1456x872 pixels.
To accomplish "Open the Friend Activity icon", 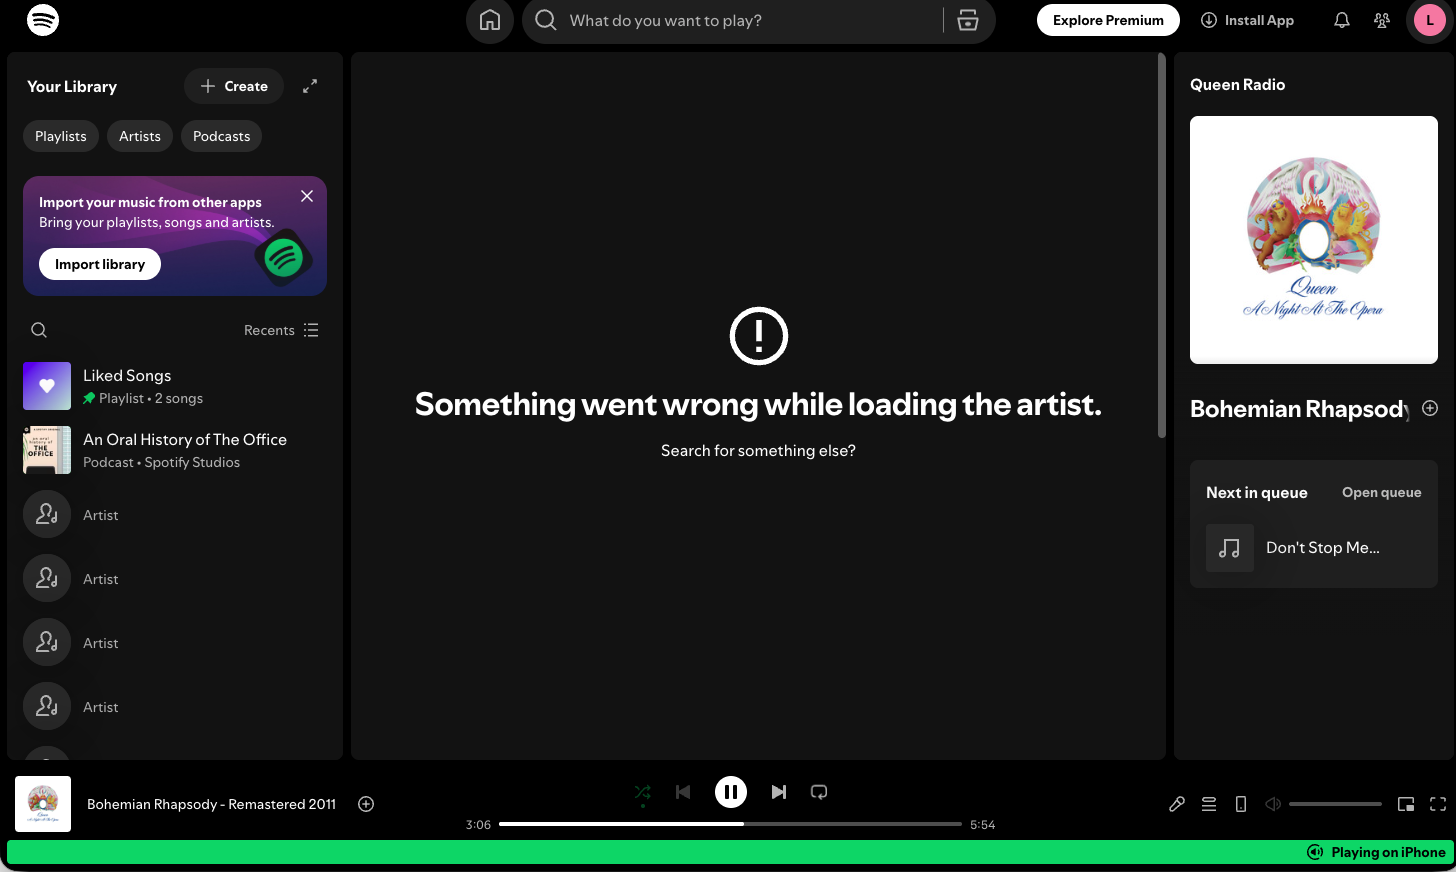I will click(1382, 20).
